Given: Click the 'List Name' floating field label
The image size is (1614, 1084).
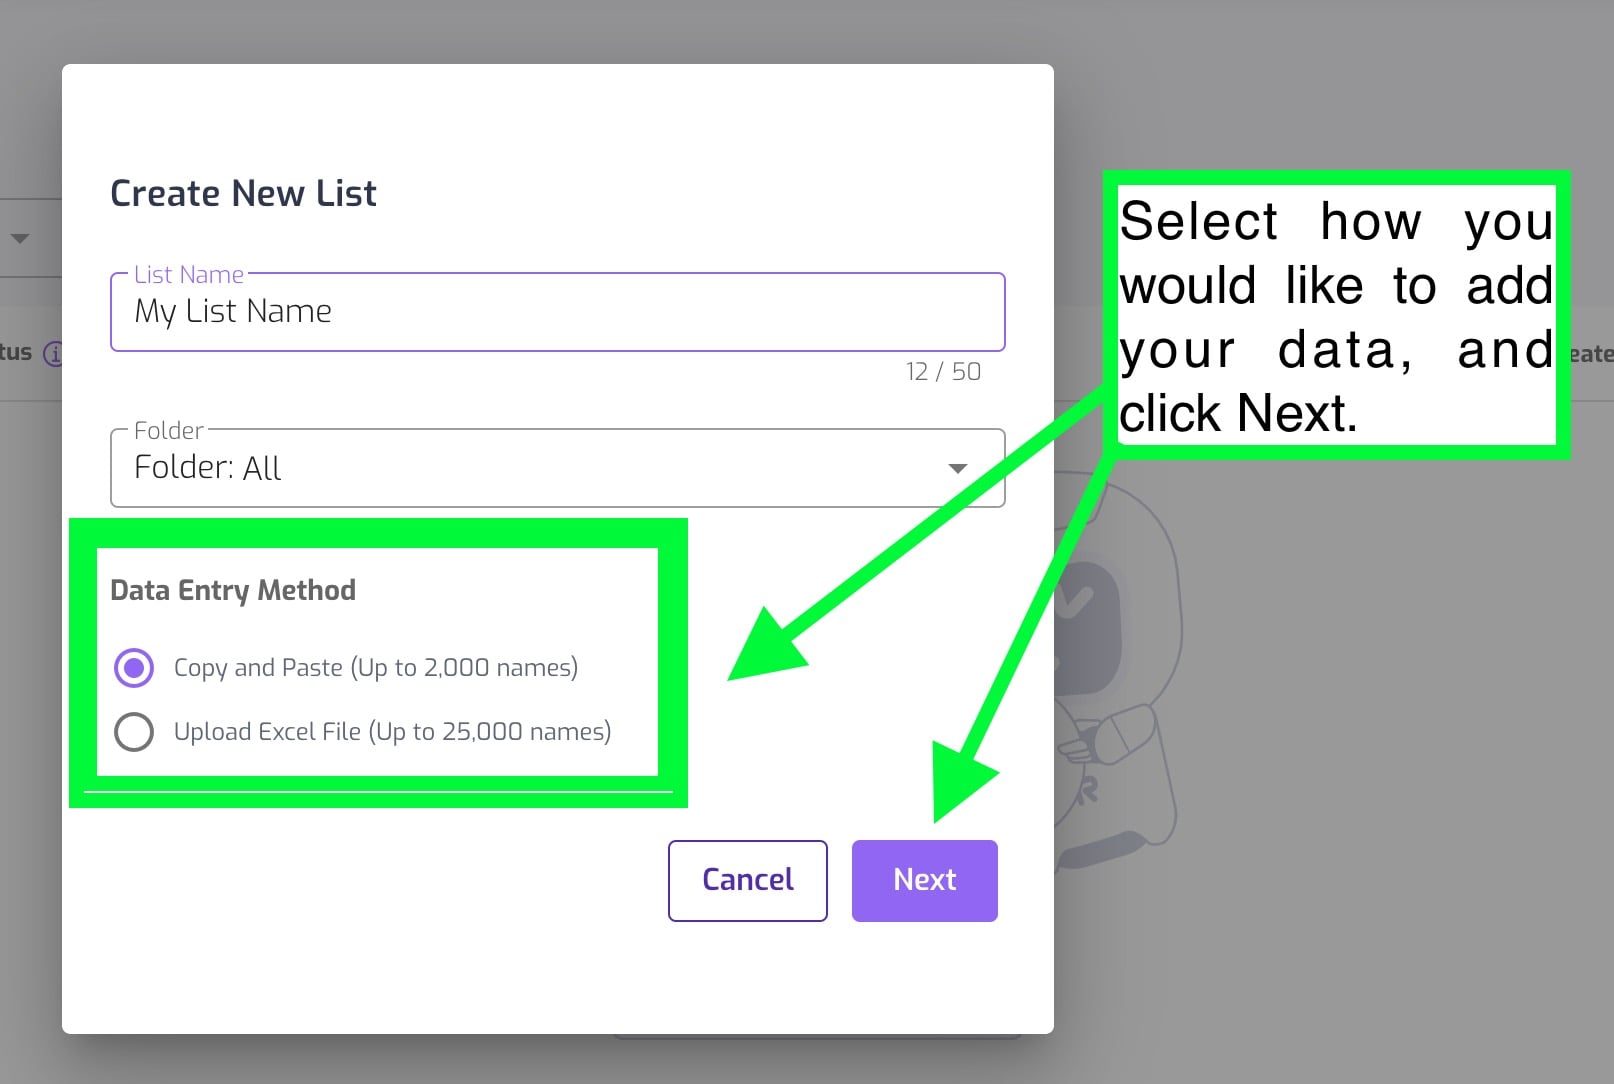Looking at the screenshot, I should tap(189, 275).
